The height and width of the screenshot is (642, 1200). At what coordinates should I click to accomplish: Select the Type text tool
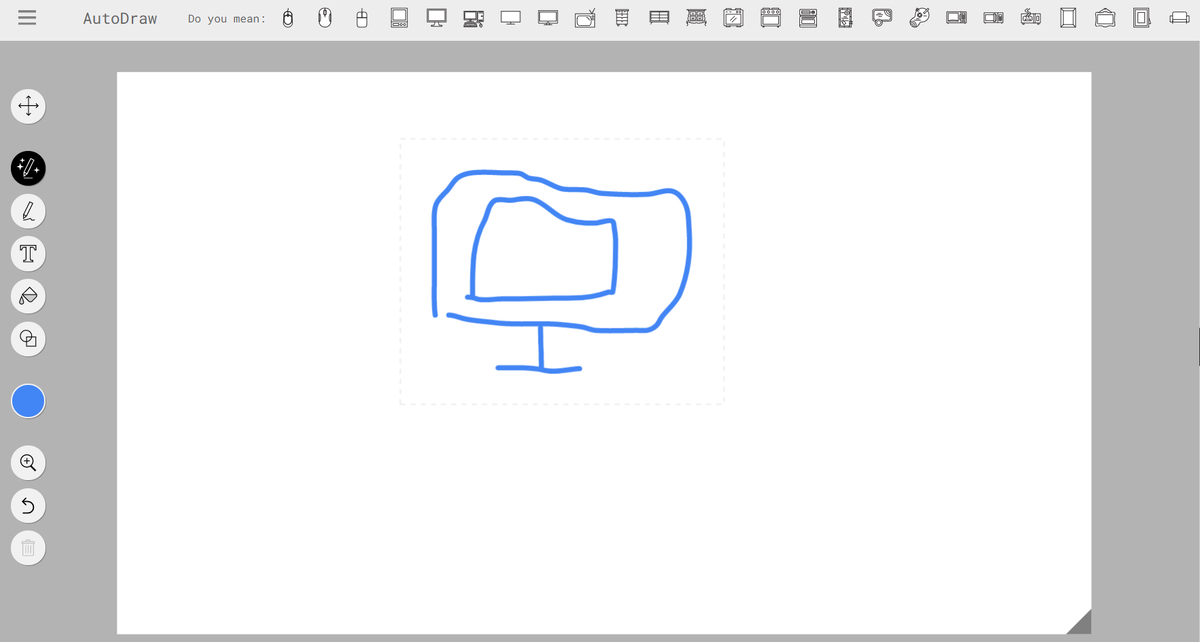pos(28,253)
